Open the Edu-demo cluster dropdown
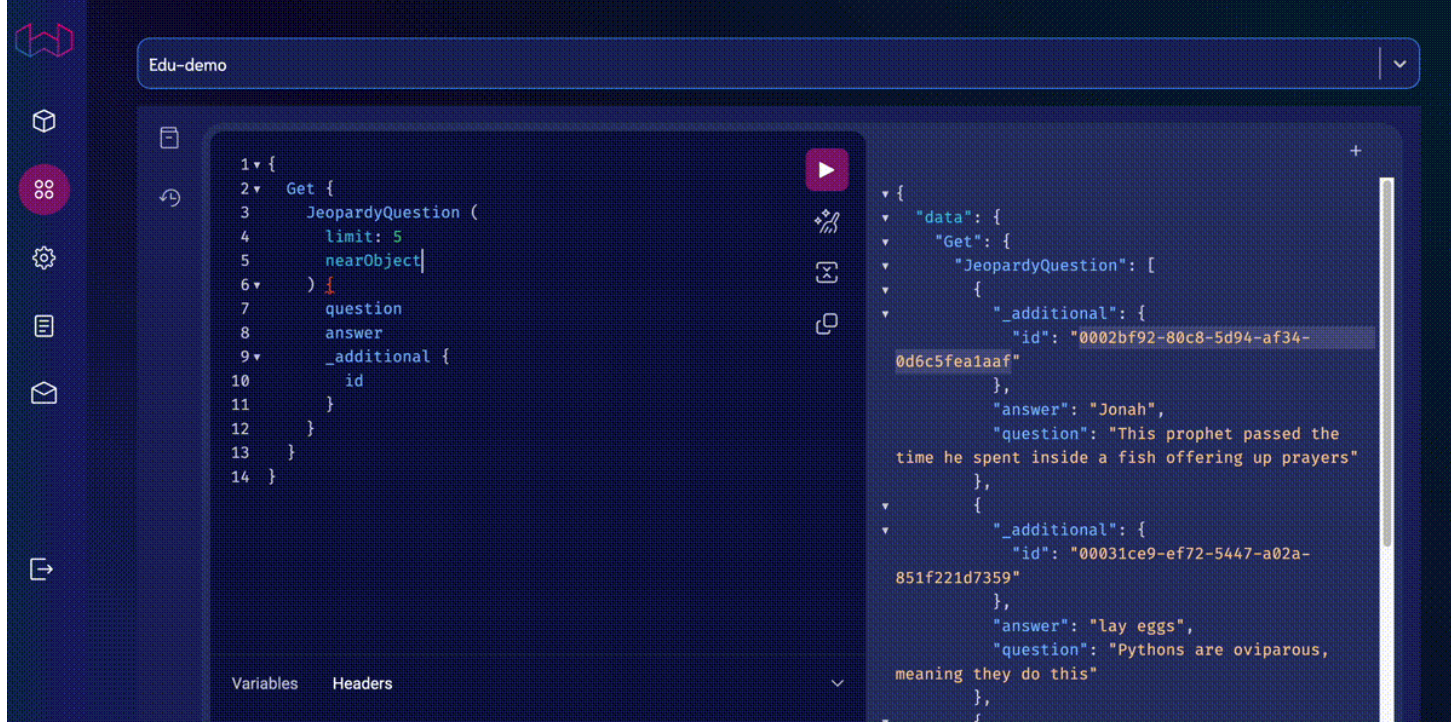Viewport: 1451px width, 726px height. point(778,64)
